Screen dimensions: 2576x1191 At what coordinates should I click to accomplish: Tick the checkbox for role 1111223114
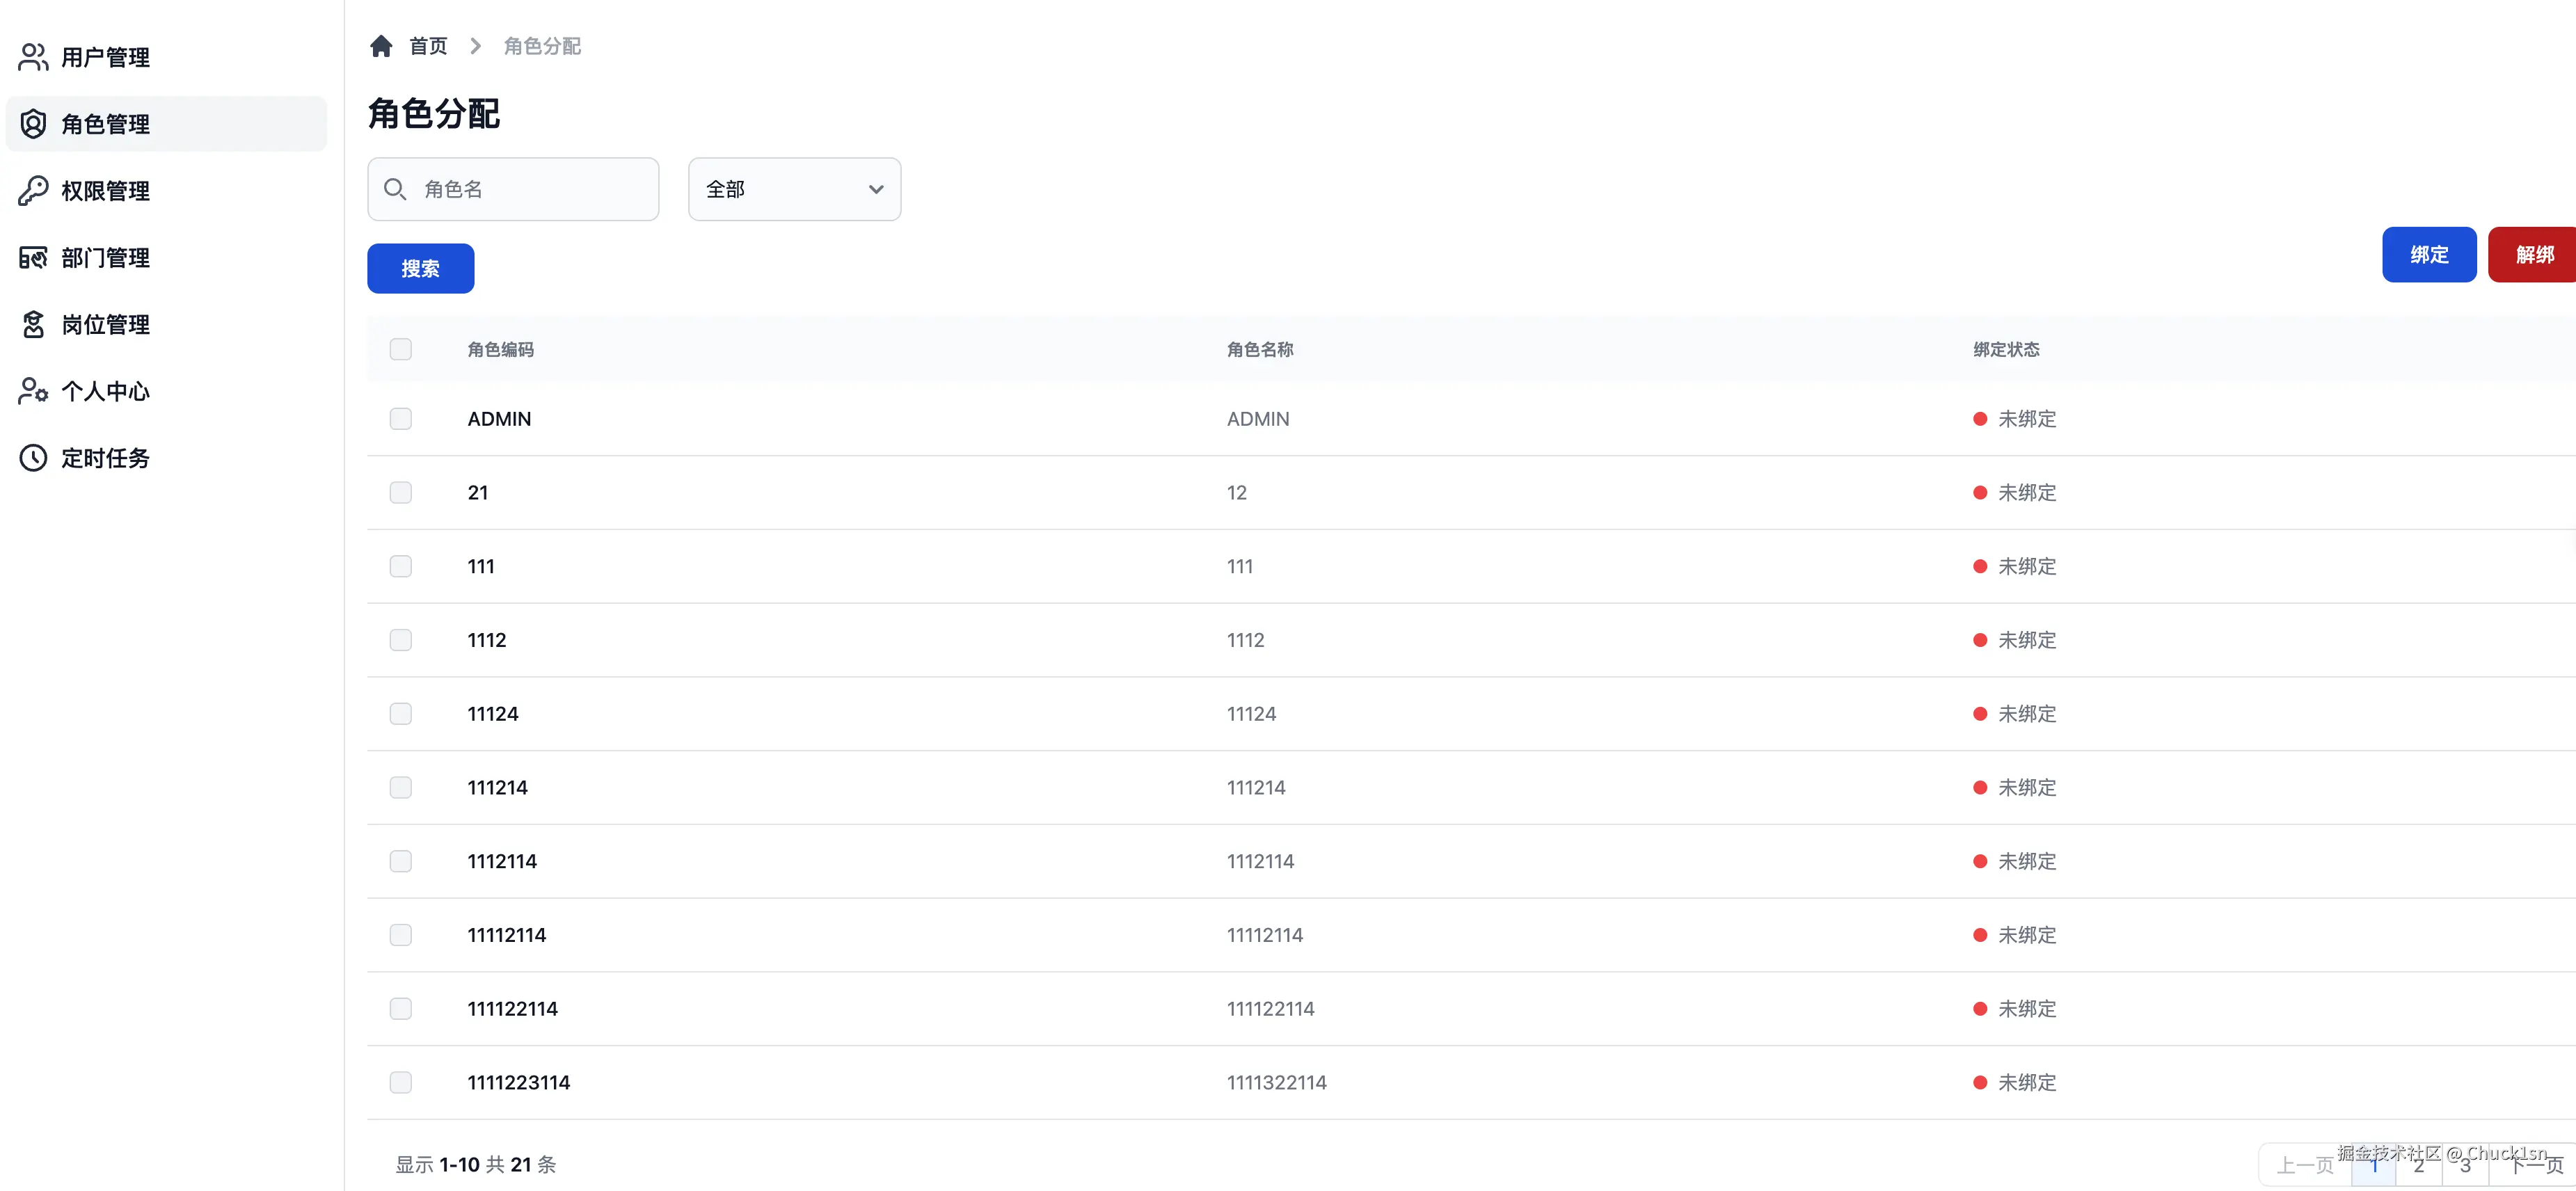(x=401, y=1082)
